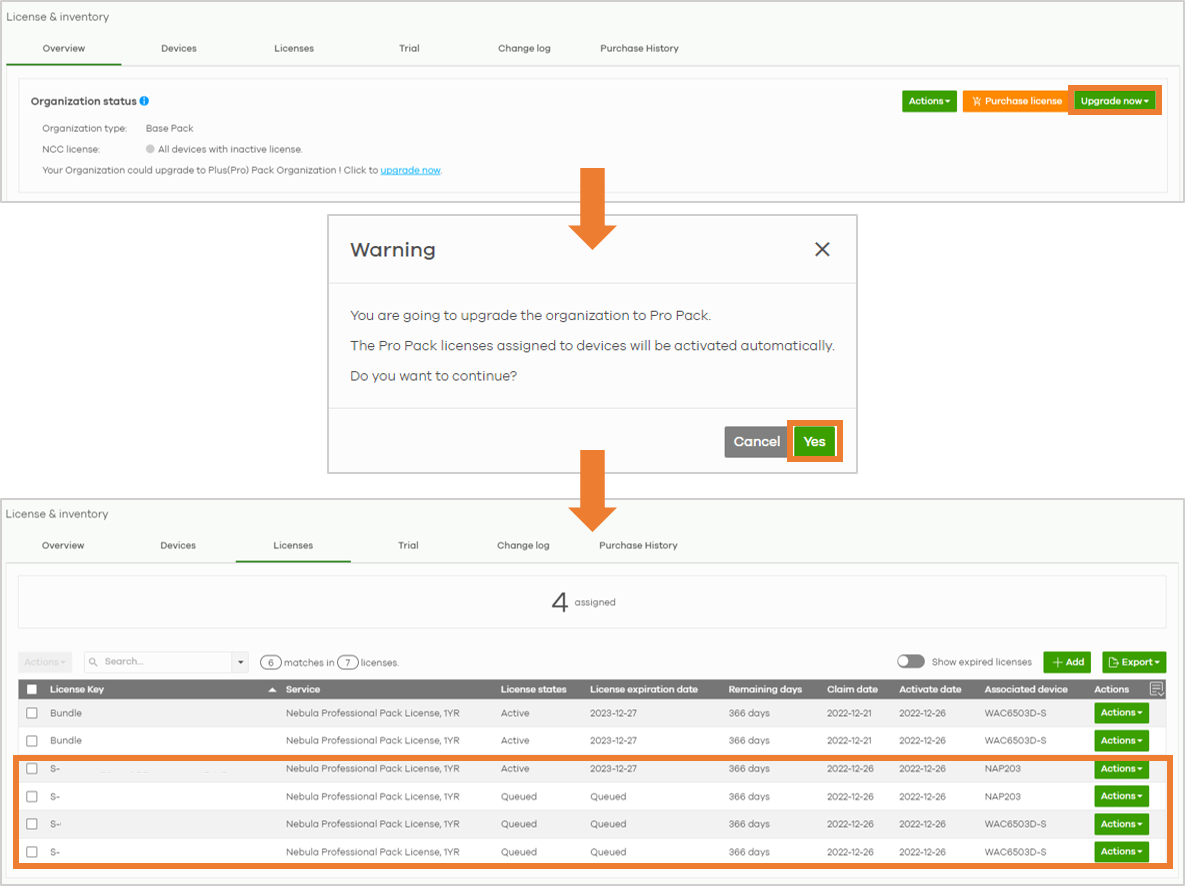The width and height of the screenshot is (1185, 886).
Task: Check the second Bundle row checkbox
Action: tap(32, 741)
